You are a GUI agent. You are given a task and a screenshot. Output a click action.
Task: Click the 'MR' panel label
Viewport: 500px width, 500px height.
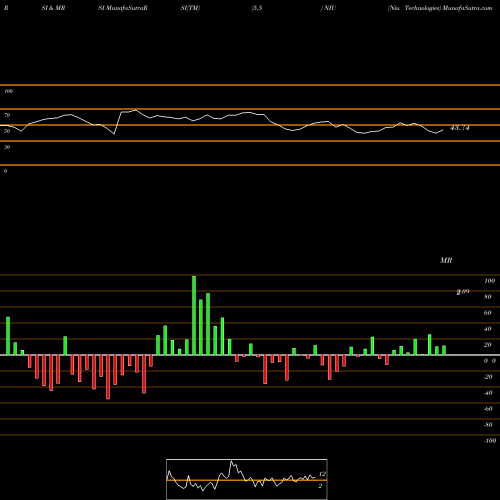[x=446, y=260]
